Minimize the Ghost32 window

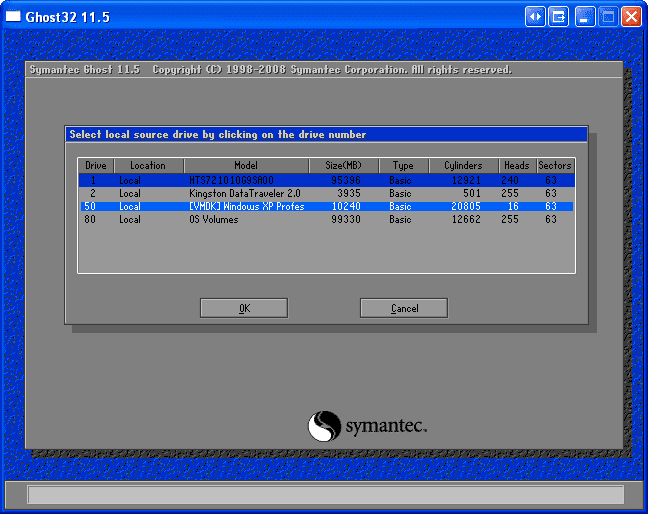(x=583, y=16)
